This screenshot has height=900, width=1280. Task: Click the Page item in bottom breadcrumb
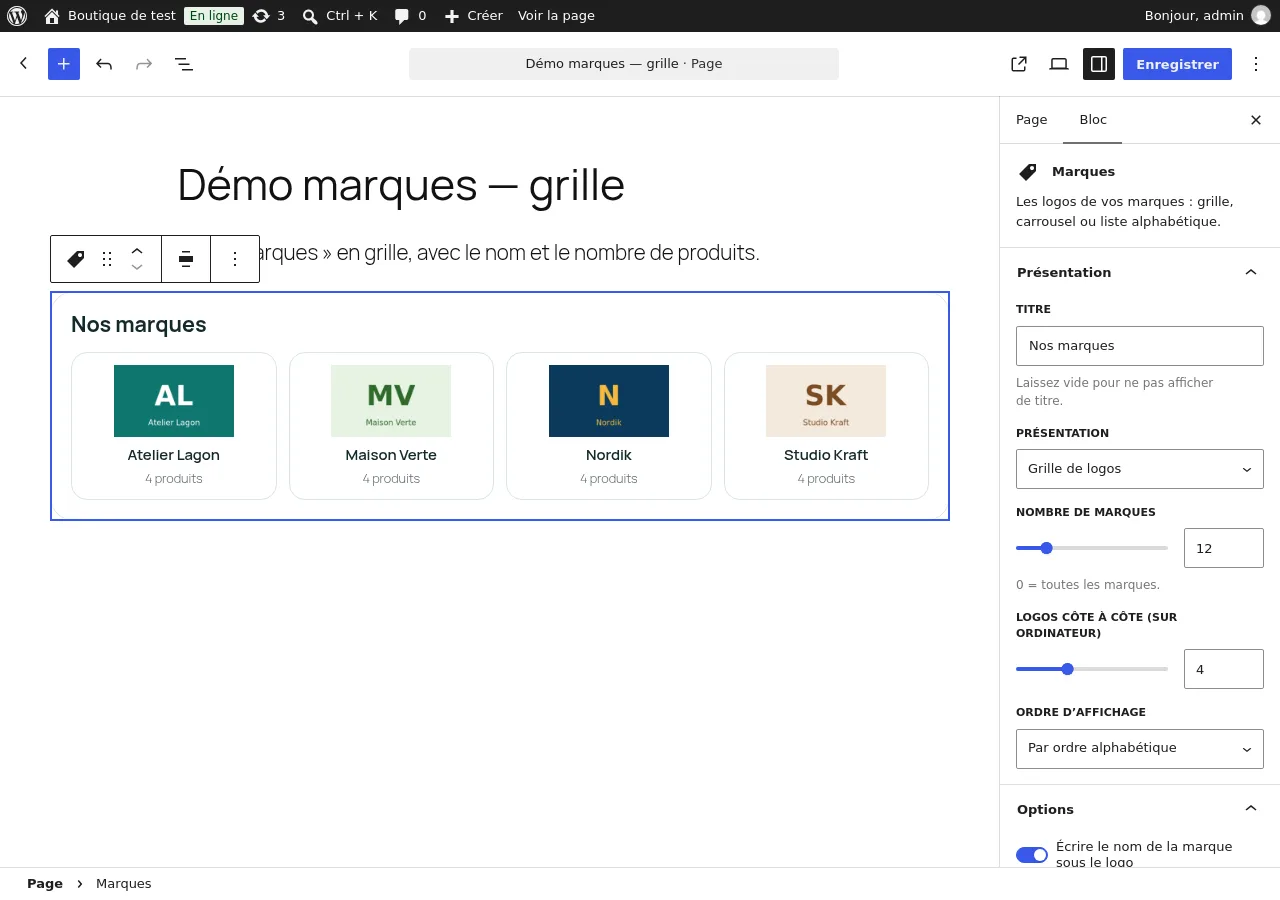tap(45, 884)
